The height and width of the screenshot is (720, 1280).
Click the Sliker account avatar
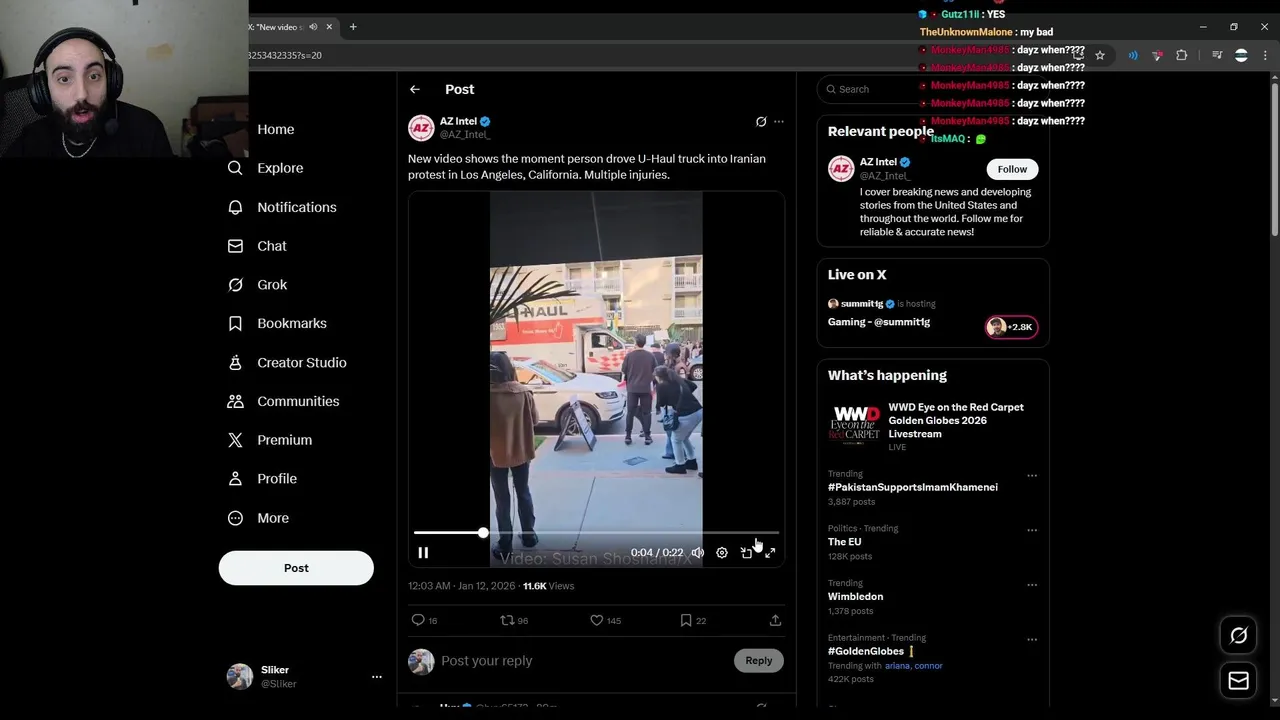tap(240, 676)
